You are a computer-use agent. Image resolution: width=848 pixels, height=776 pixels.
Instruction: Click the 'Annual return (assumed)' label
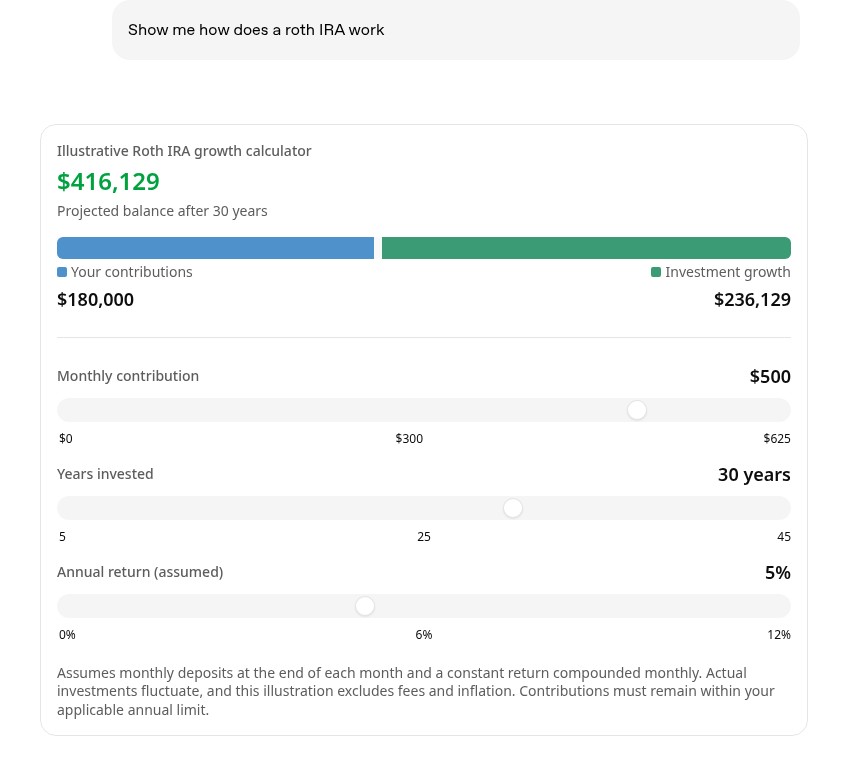140,572
